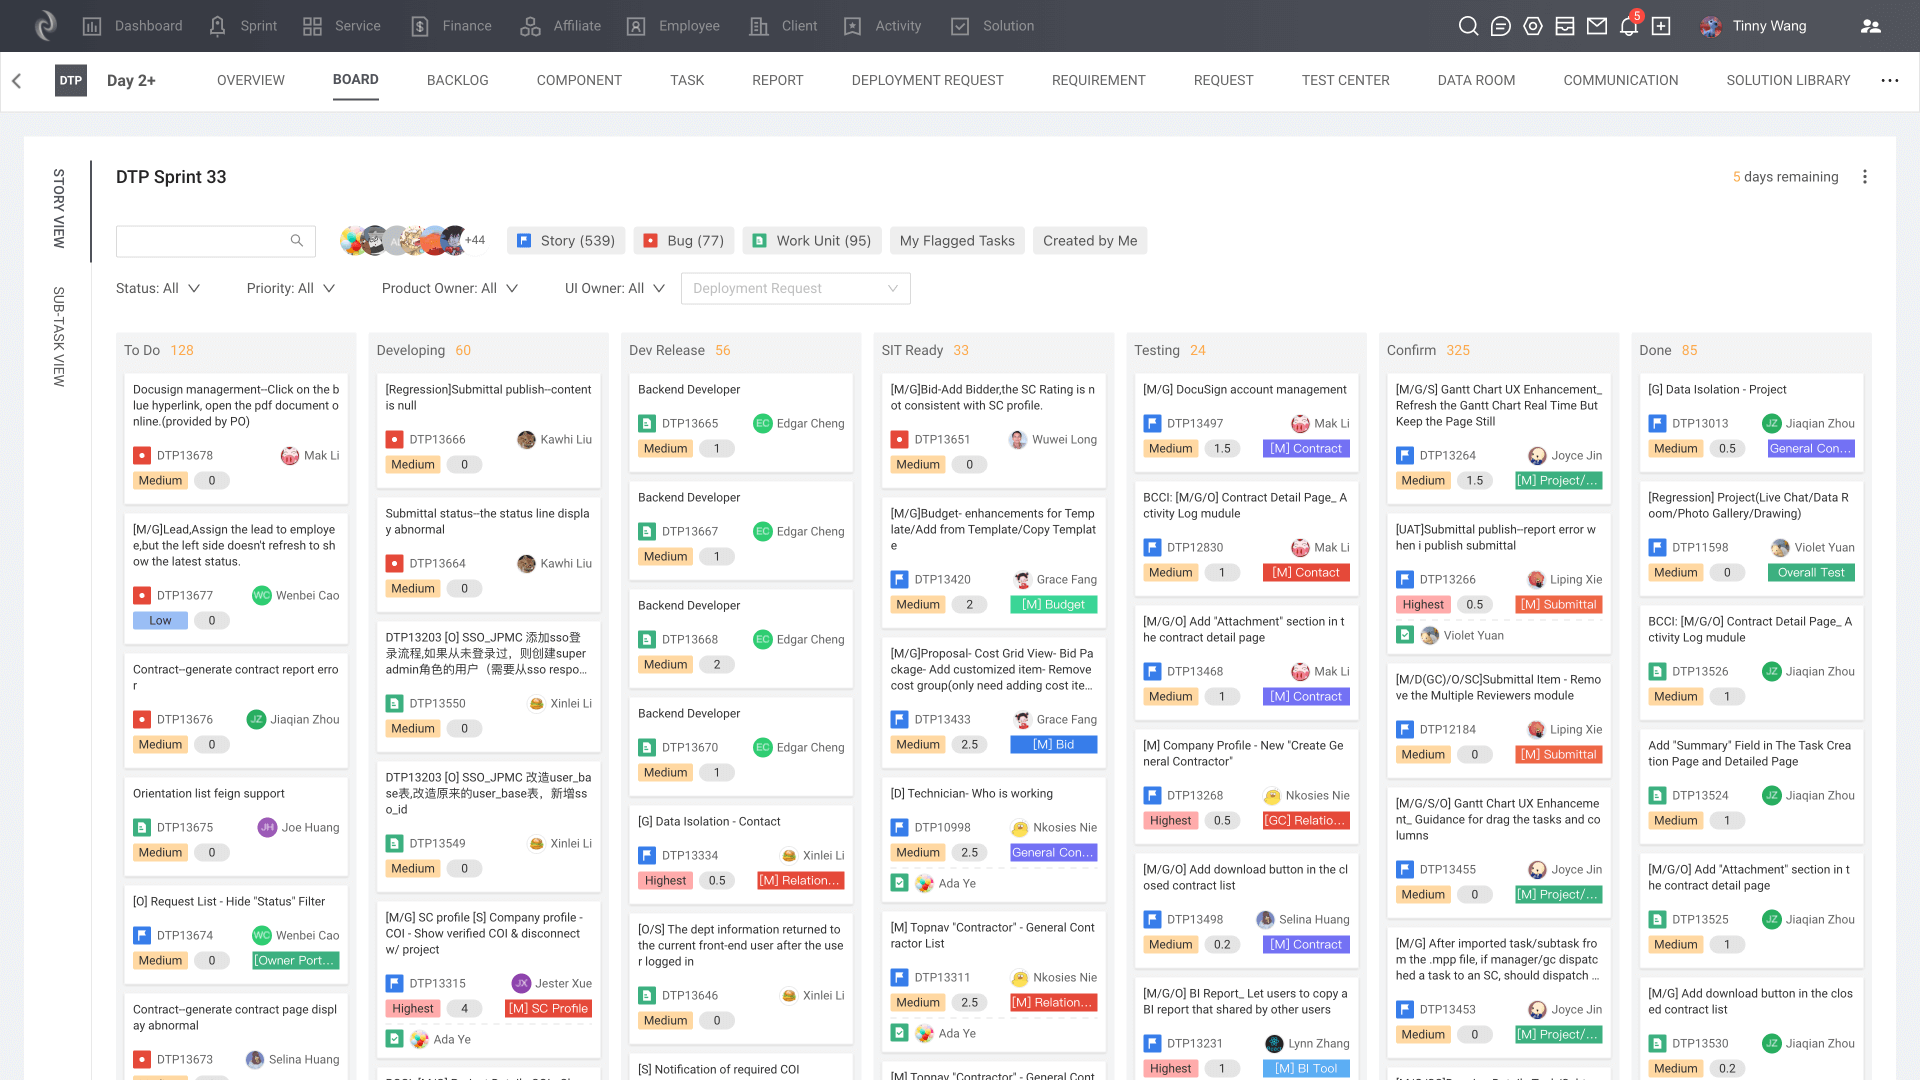Click the back arrow beside DTP
1920x1080 pixels.
pos(17,81)
